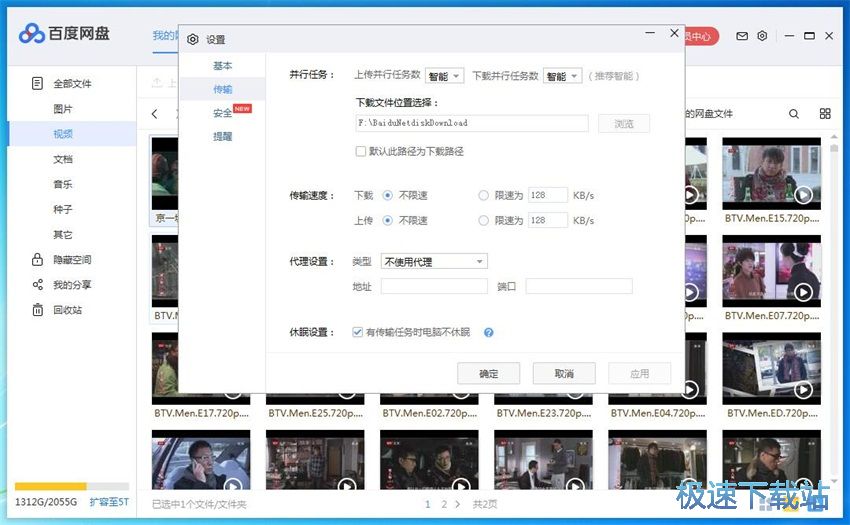This screenshot has width=850, height=525.
Task: Select unlimited upload speed radio button
Action: coord(388,220)
